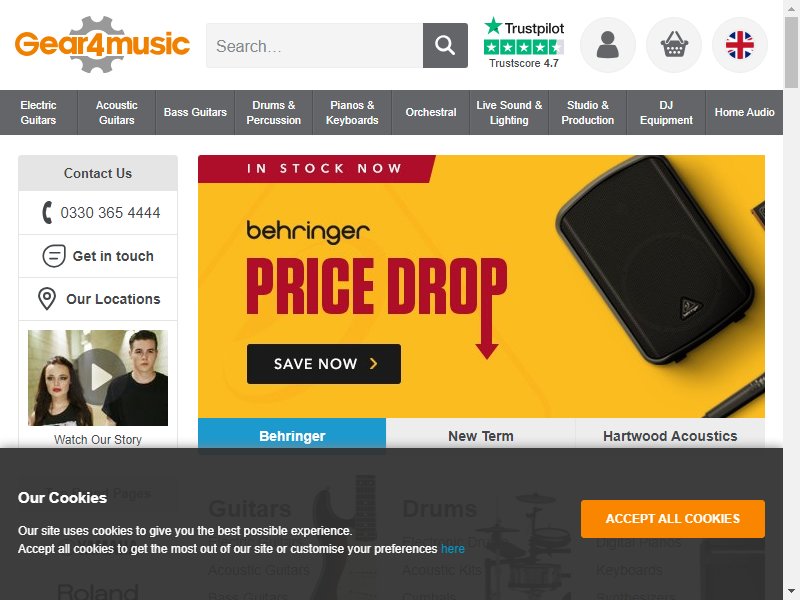Image resolution: width=800 pixels, height=600 pixels.
Task: Switch to the Hartwood Acoustics banner tab
Action: (x=670, y=436)
